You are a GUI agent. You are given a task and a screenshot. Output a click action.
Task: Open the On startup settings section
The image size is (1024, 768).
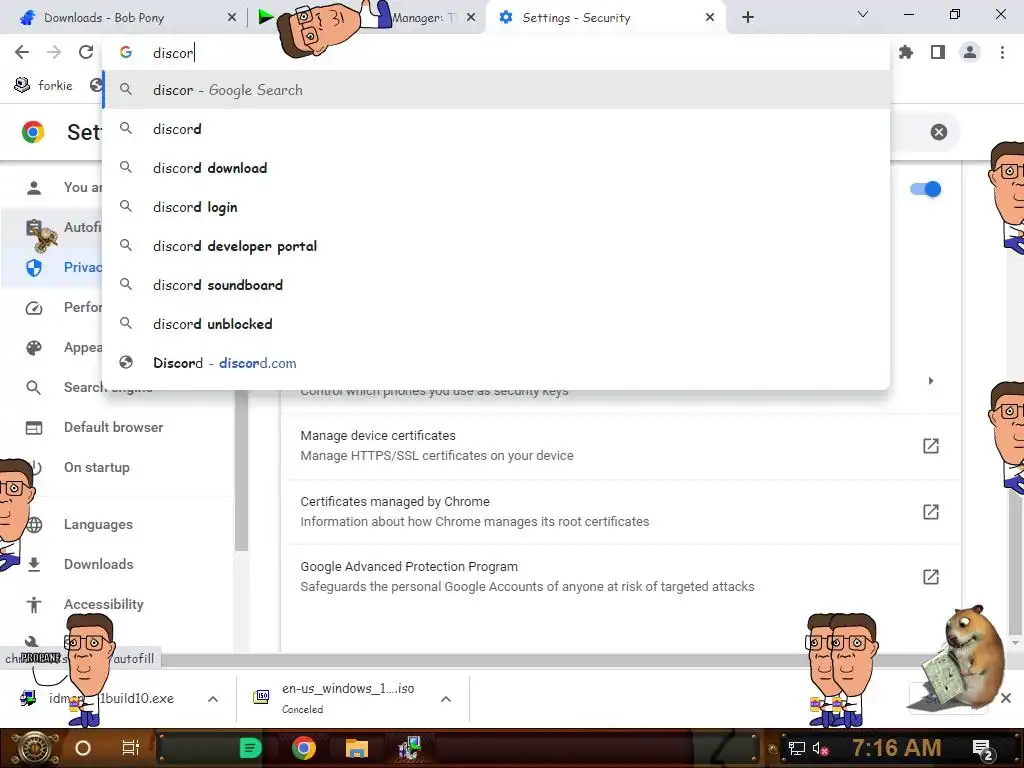tap(97, 468)
